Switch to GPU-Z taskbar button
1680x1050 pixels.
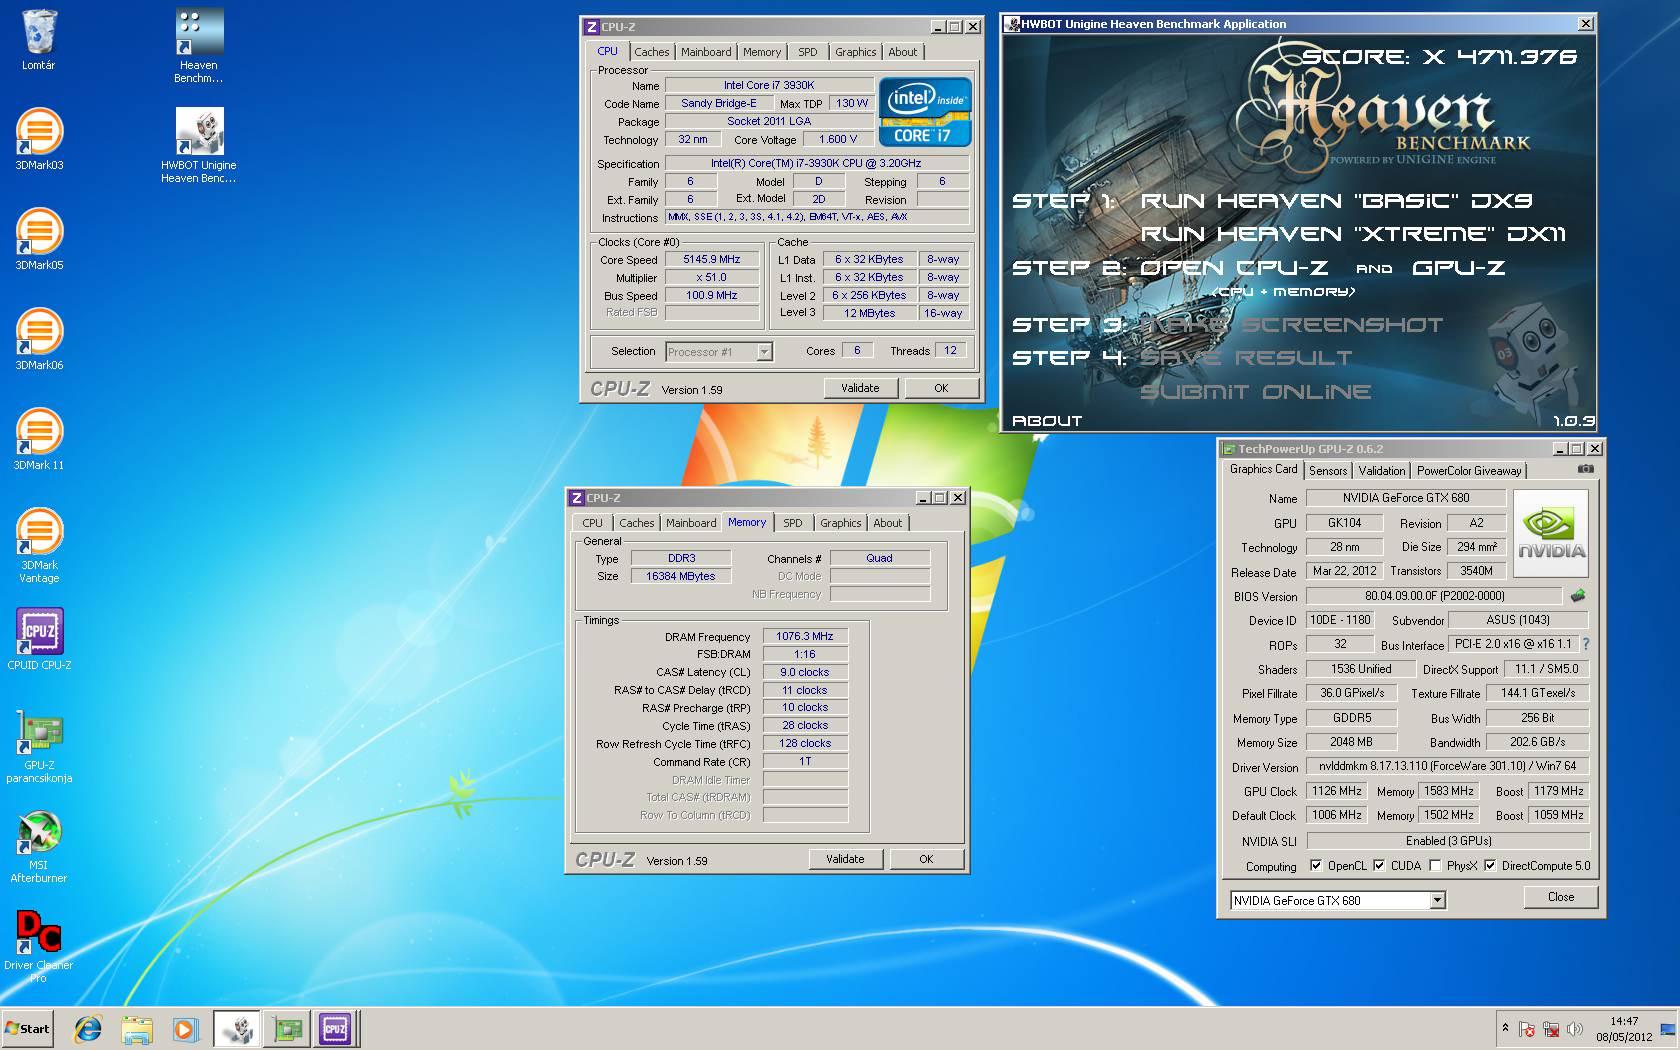click(x=287, y=1028)
